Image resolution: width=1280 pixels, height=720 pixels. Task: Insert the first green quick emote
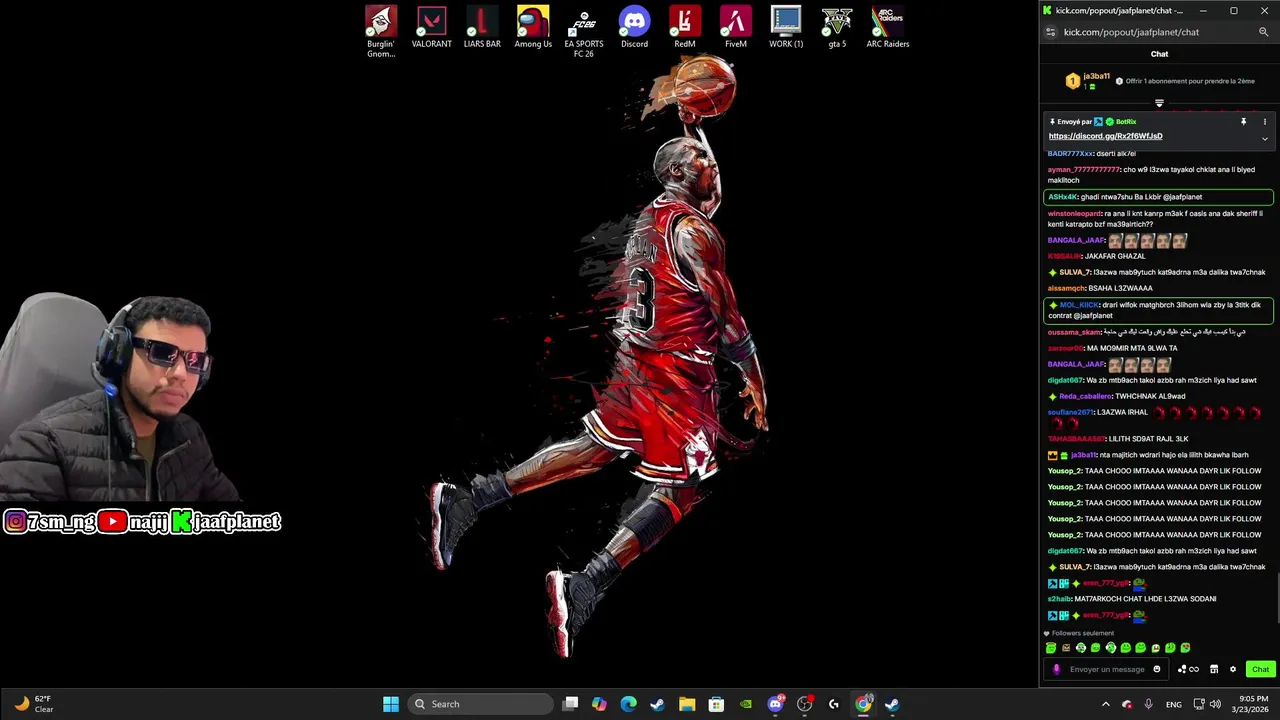tap(1051, 648)
